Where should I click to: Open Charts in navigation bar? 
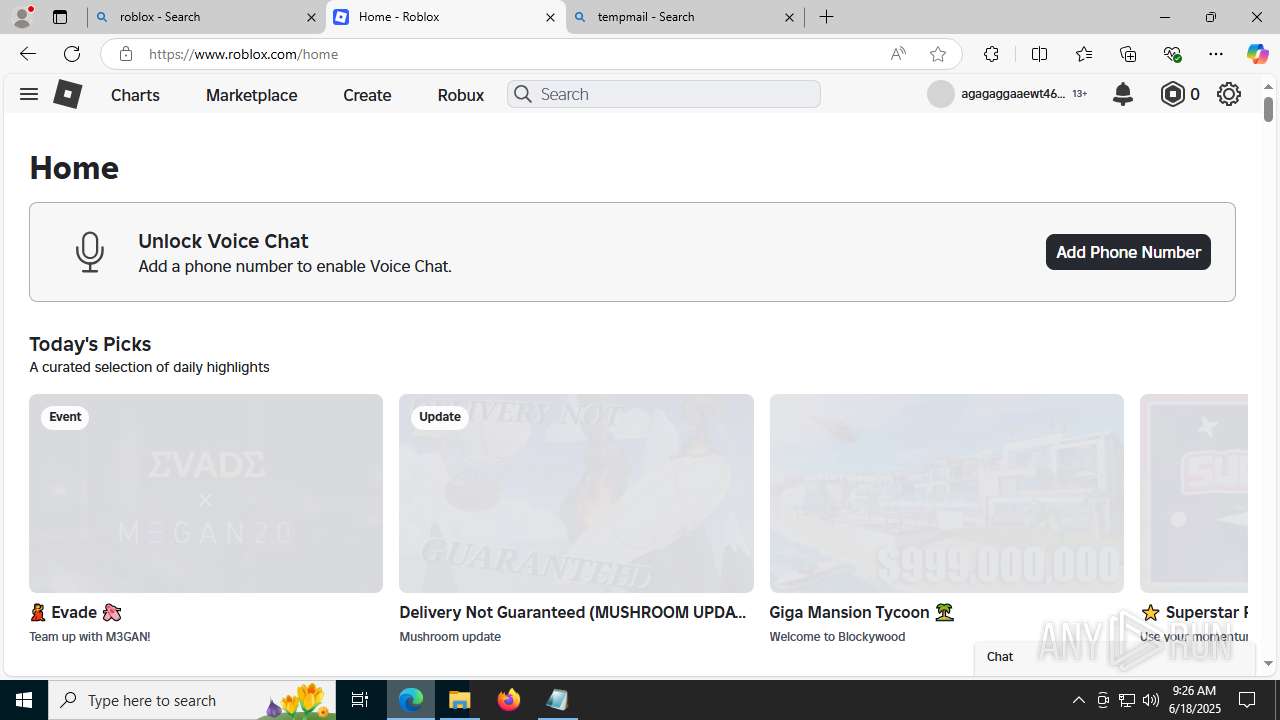pyautogui.click(x=135, y=95)
